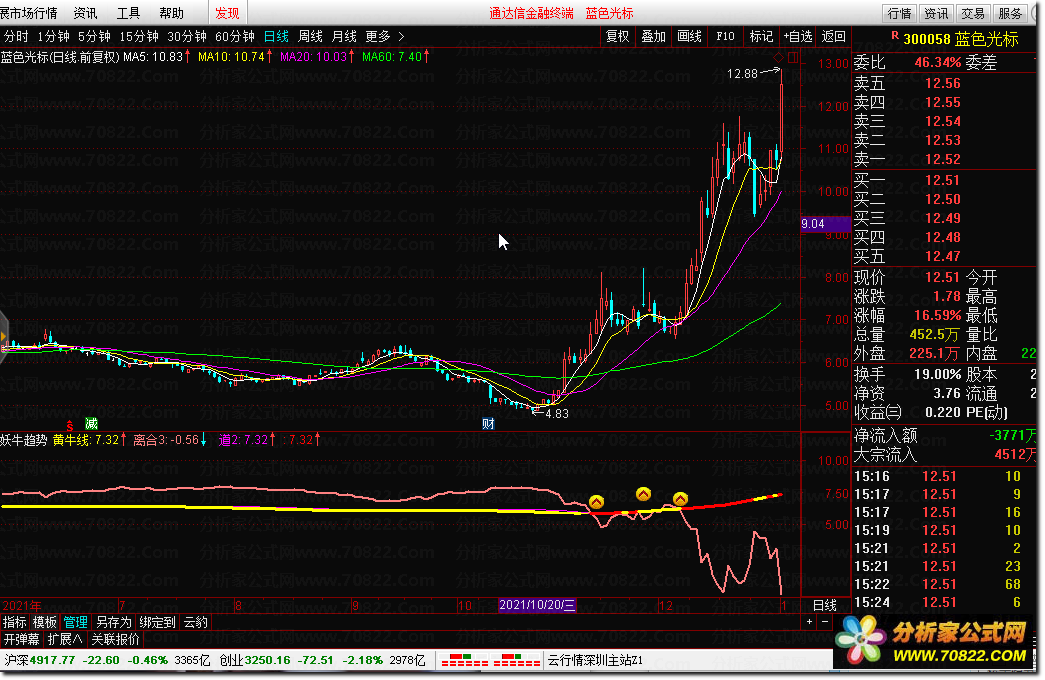
Task: Open the 交易 trading button
Action: pos(972,13)
